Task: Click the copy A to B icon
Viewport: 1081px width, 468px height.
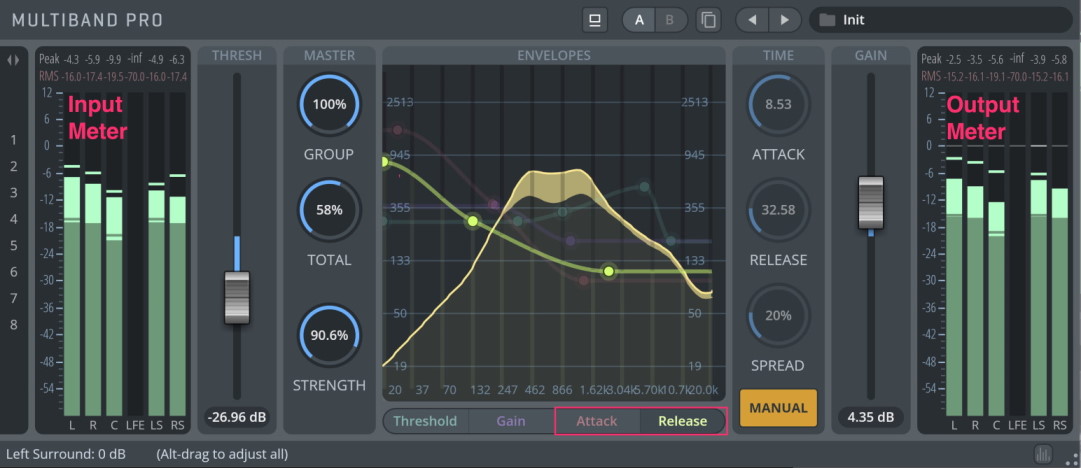Action: [708, 20]
